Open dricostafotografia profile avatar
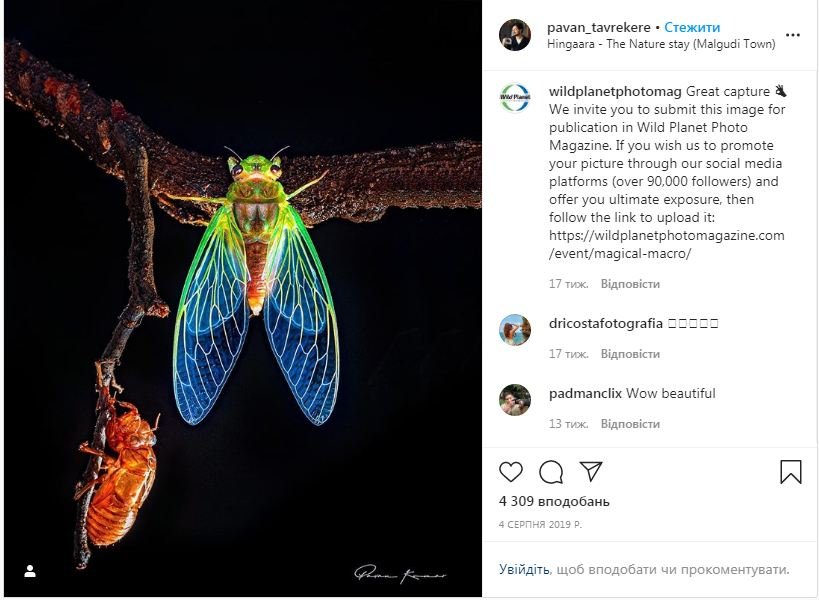819x600 pixels. coord(515,329)
